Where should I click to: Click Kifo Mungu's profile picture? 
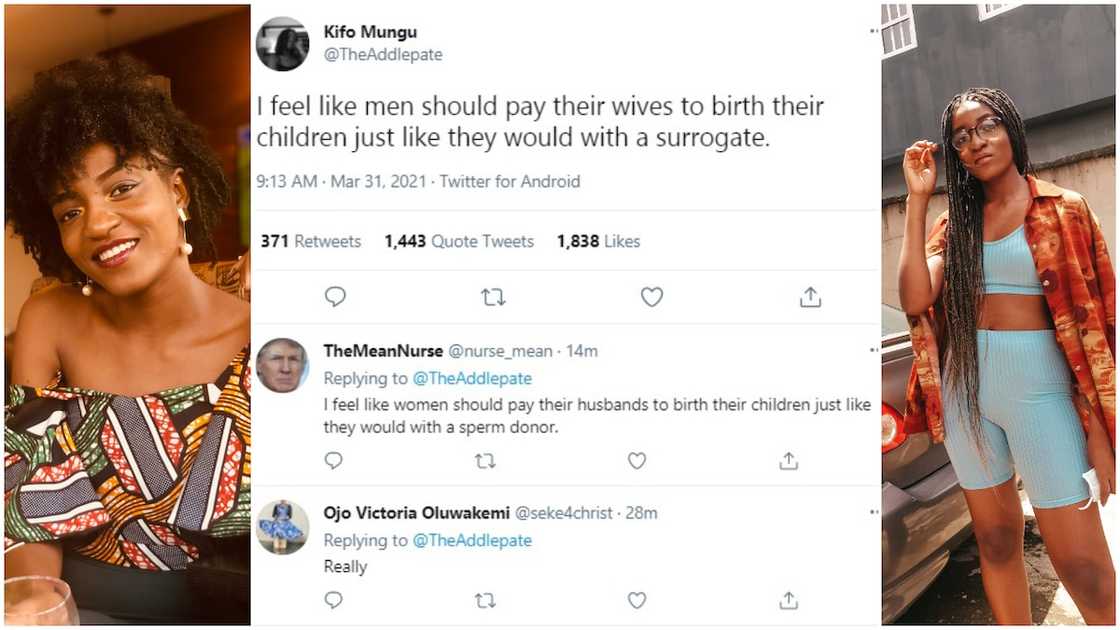(x=284, y=40)
